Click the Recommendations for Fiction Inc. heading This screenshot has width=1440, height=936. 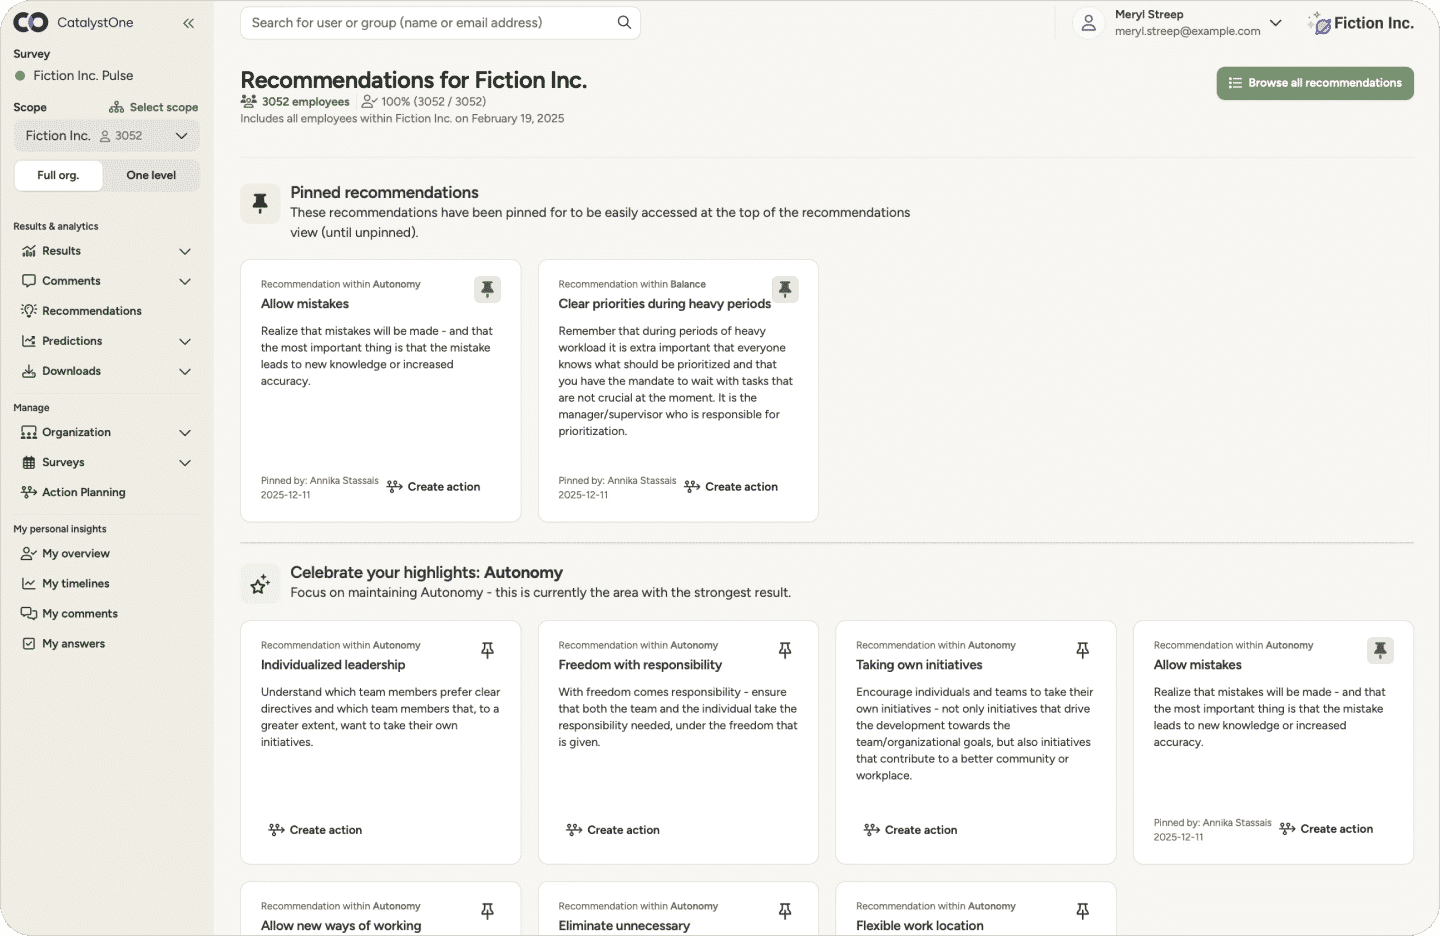coord(414,80)
